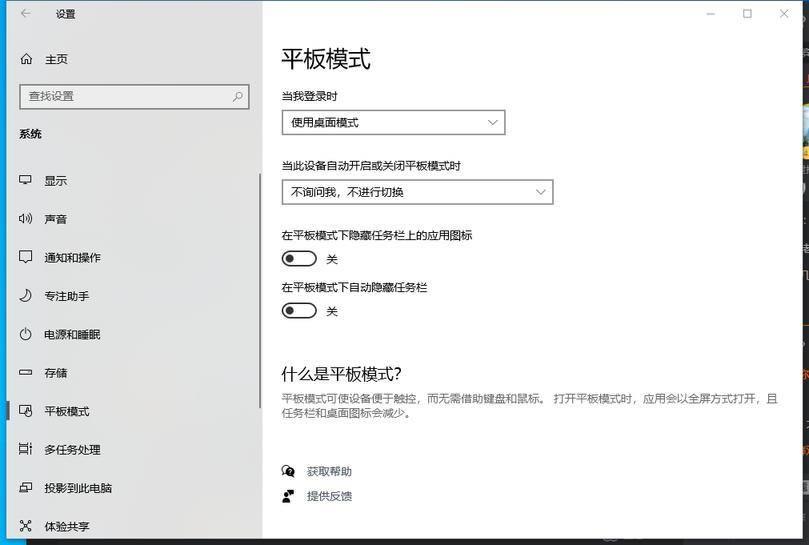
Task: Click the display (显示) monitor icon
Action: pyautogui.click(x=25, y=180)
